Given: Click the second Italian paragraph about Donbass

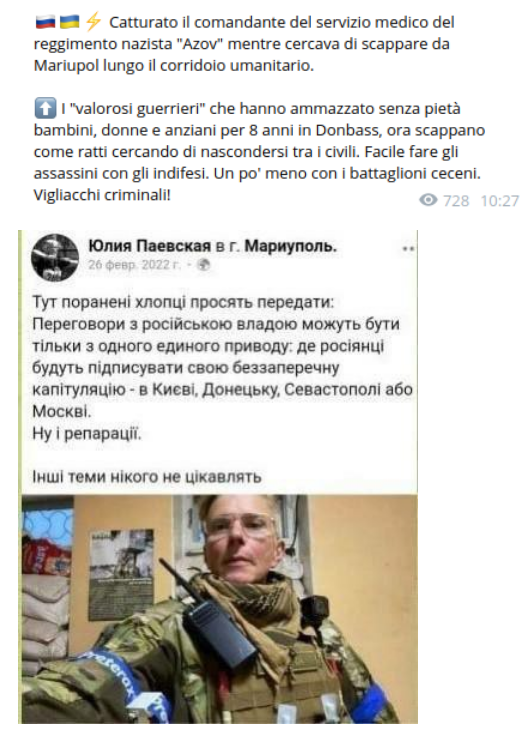Looking at the screenshot, I should (x=260, y=151).
